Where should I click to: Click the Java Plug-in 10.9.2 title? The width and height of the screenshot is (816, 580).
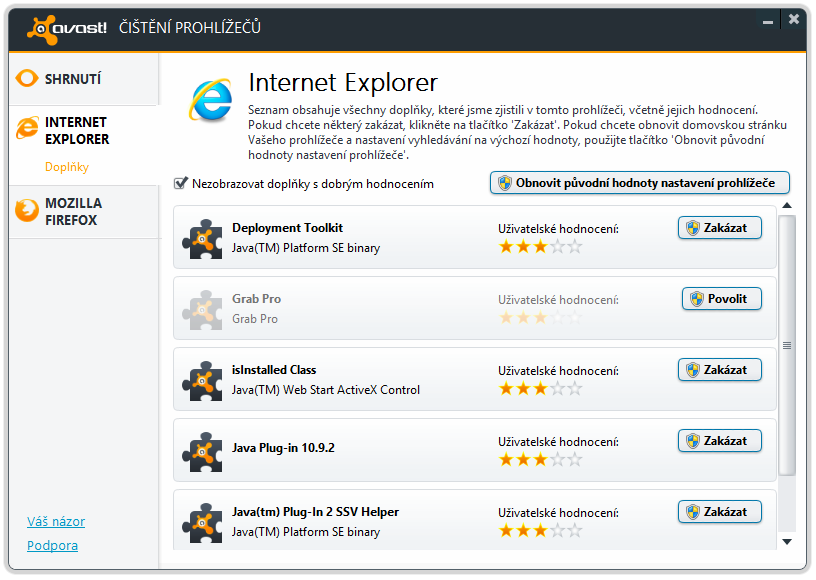pyautogui.click(x=283, y=447)
